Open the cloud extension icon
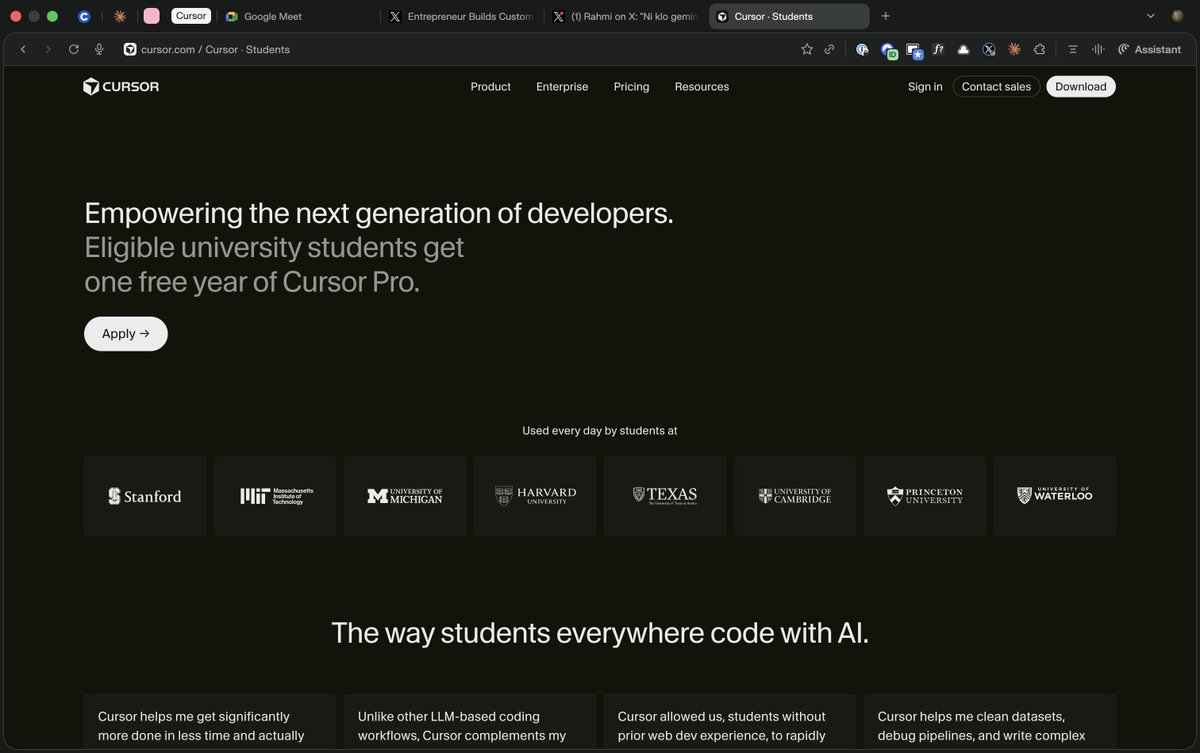The width and height of the screenshot is (1200, 753). pos(963,49)
